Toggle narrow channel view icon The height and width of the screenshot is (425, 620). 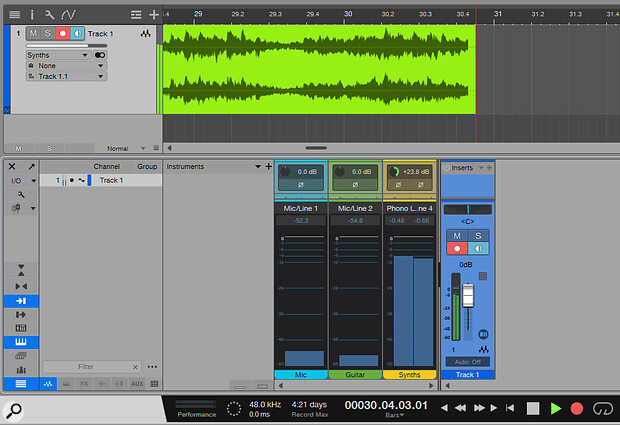[21, 286]
